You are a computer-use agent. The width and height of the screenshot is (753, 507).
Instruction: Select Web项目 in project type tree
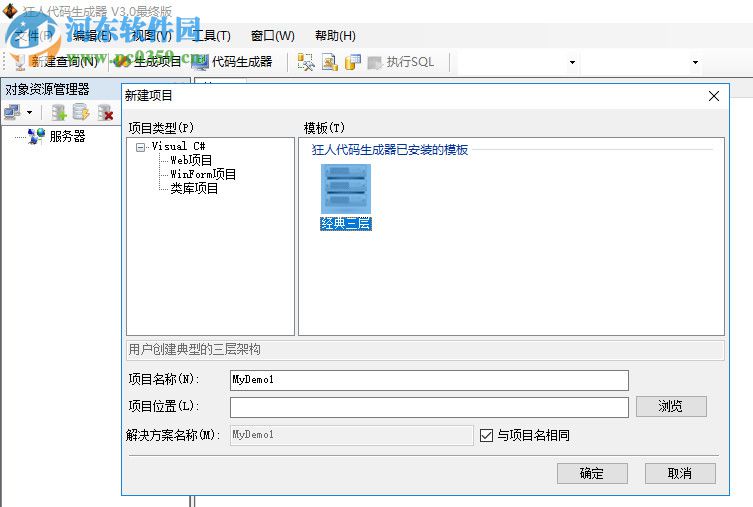click(x=191, y=160)
